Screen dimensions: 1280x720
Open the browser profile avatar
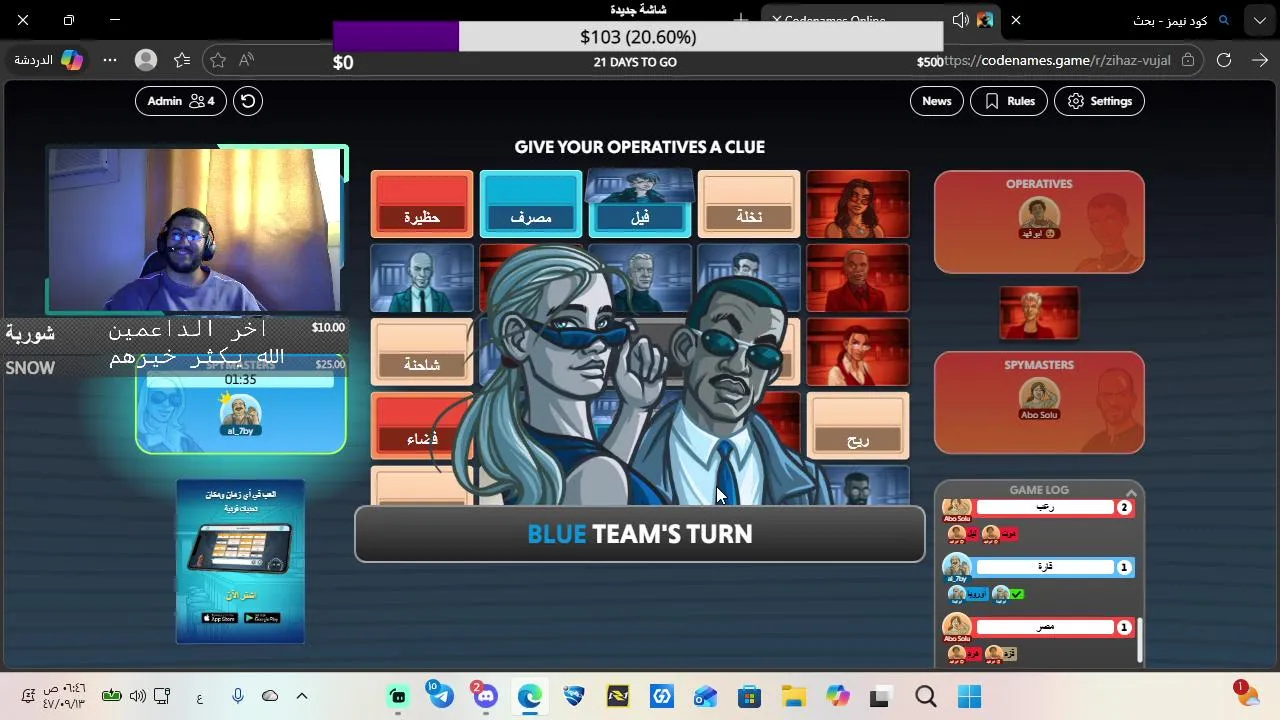pyautogui.click(x=146, y=60)
